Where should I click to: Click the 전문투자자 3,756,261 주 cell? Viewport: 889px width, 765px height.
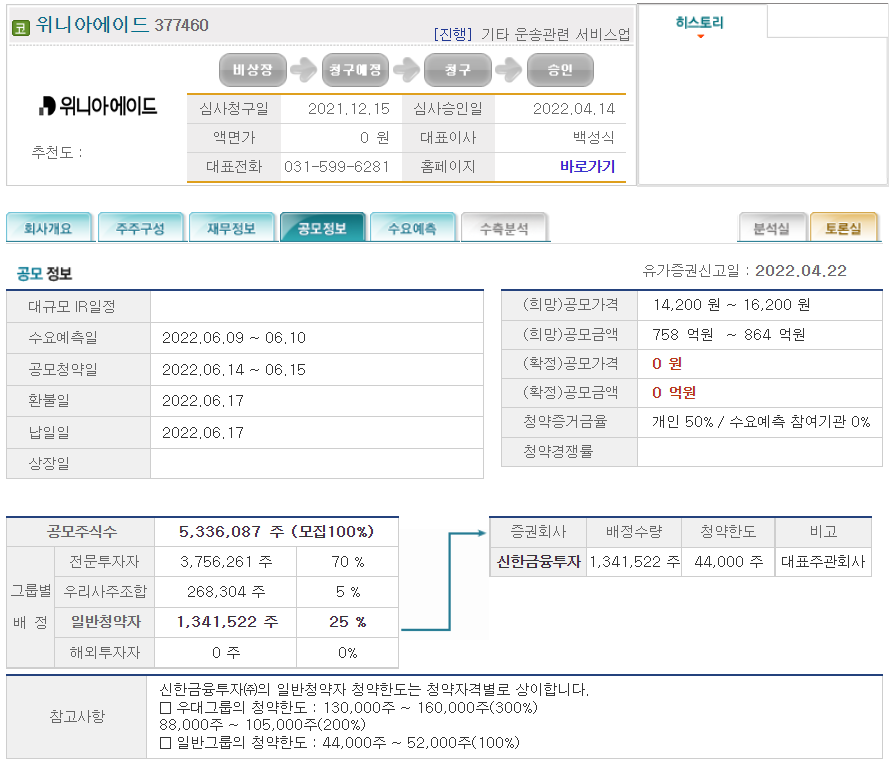tap(226, 561)
